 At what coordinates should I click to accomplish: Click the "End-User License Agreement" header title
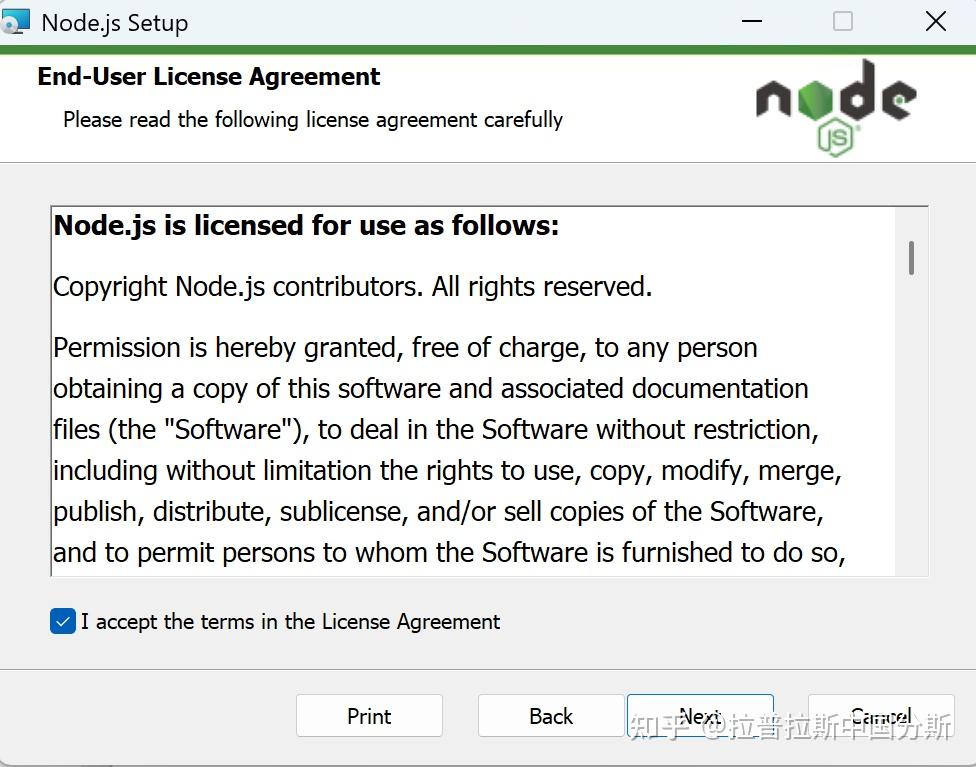click(x=209, y=77)
